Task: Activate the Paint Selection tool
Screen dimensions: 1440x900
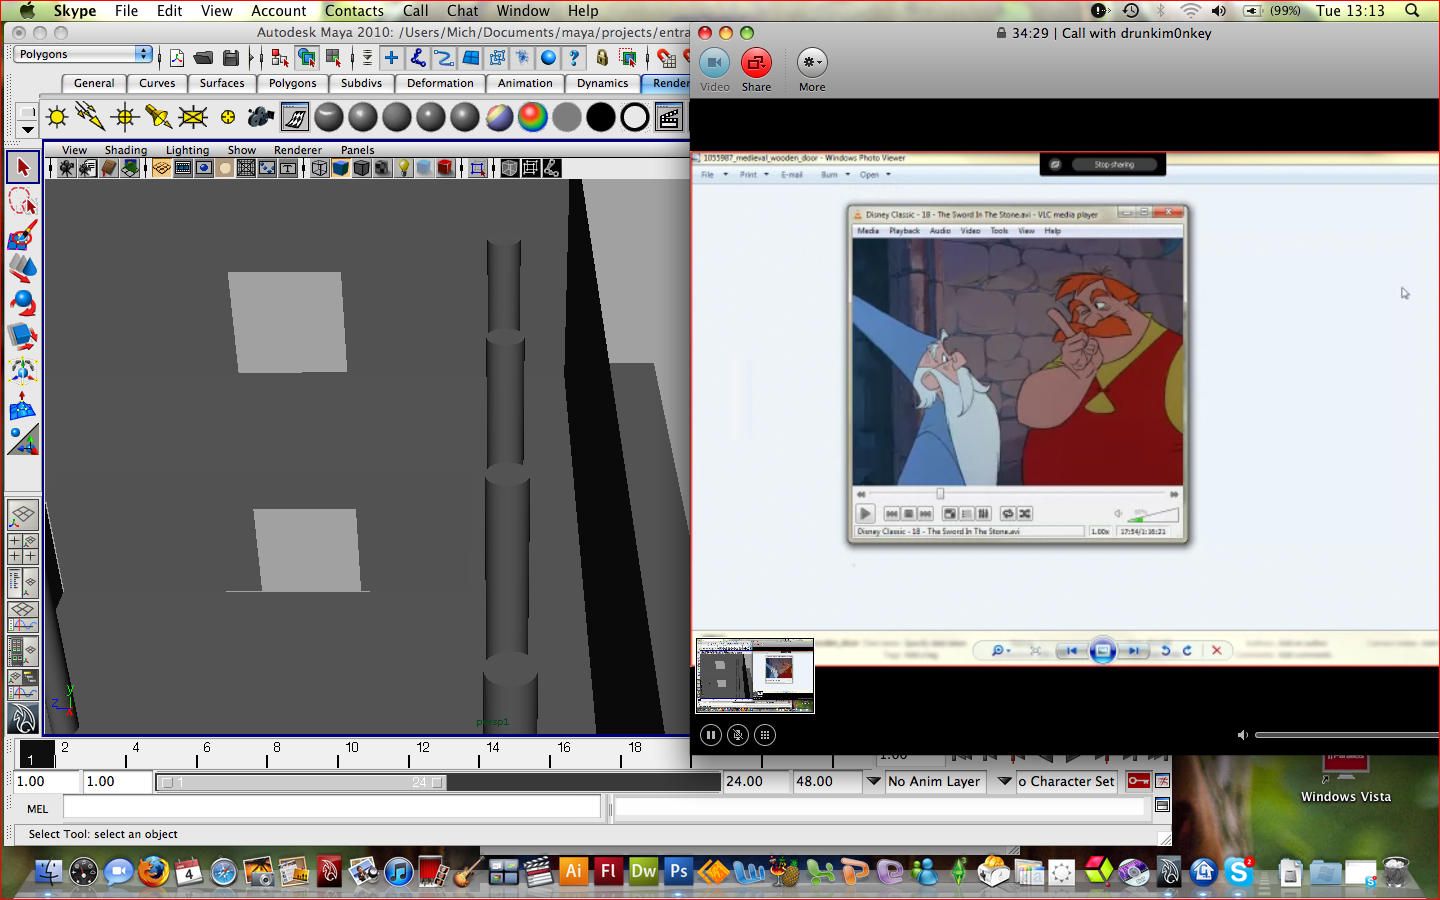Action: pyautogui.click(x=23, y=236)
